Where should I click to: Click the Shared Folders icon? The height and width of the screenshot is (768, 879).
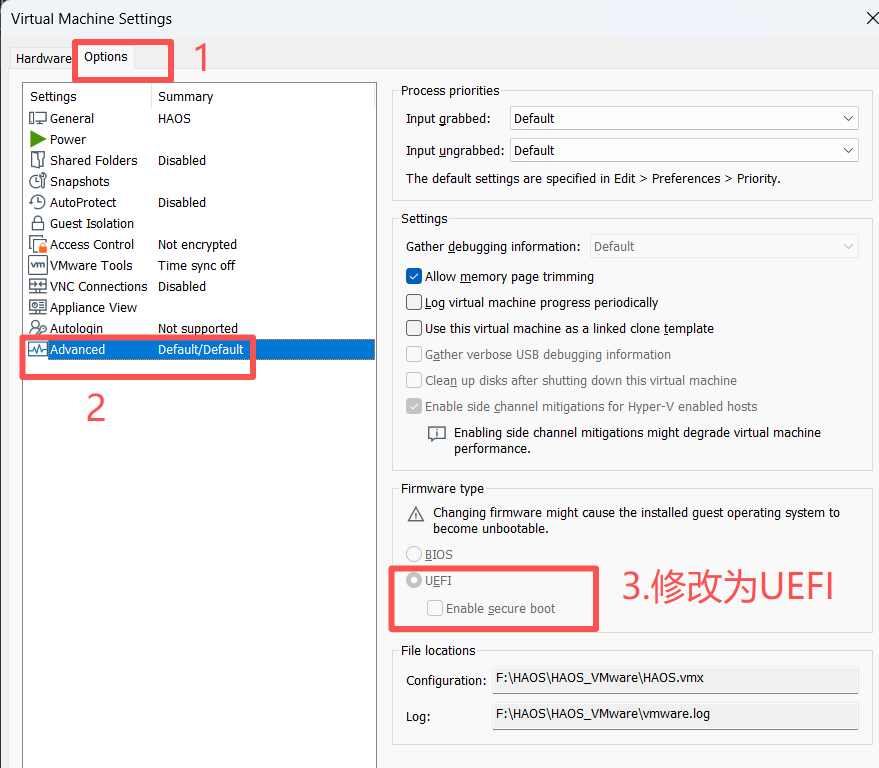[x=38, y=160]
